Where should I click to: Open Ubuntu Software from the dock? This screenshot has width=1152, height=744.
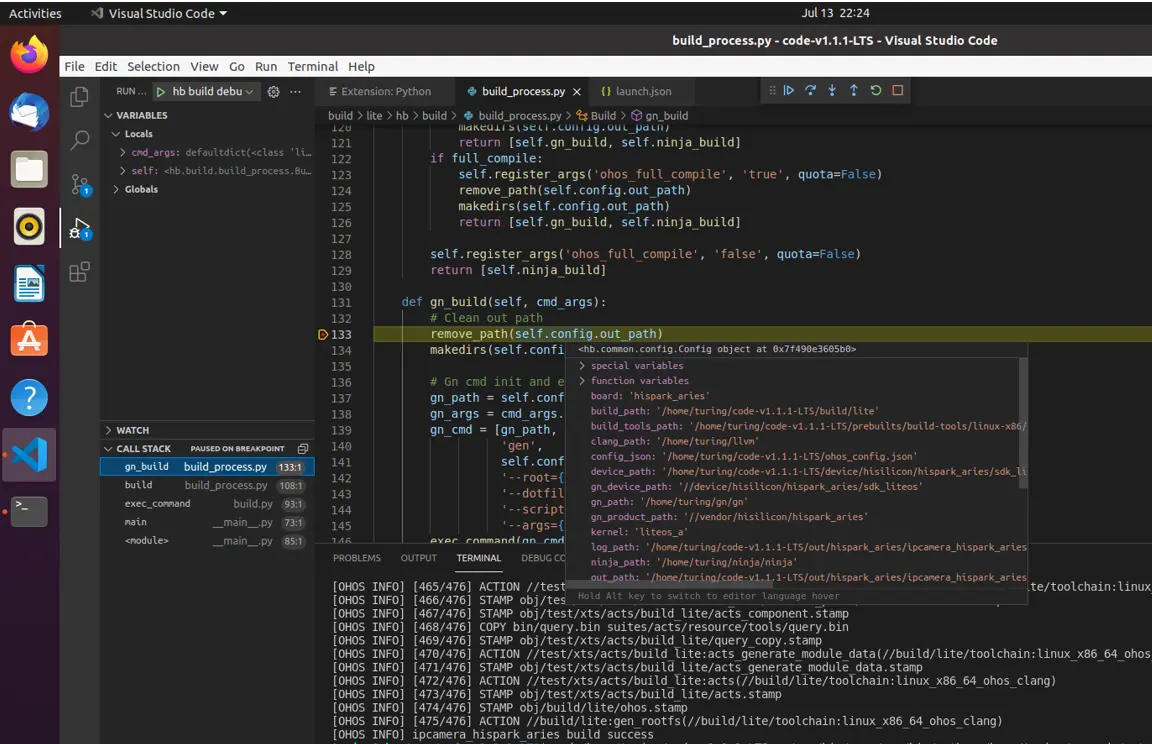(x=29, y=340)
